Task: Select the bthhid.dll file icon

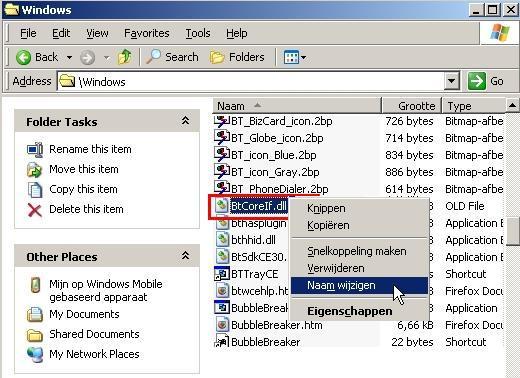Action: 222,240
